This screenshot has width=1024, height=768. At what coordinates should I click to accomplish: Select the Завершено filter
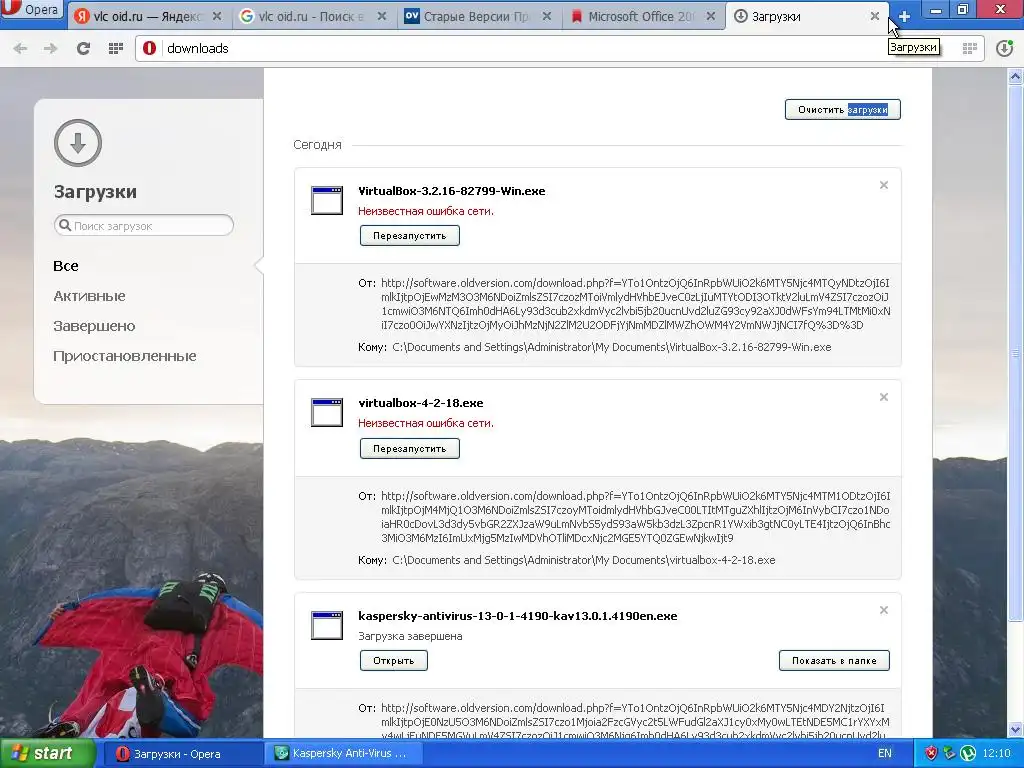(x=94, y=326)
